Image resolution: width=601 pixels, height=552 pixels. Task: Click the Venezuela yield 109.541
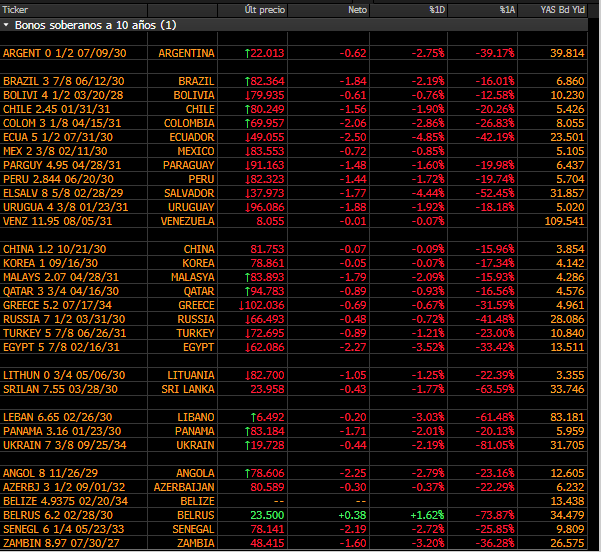click(x=564, y=221)
